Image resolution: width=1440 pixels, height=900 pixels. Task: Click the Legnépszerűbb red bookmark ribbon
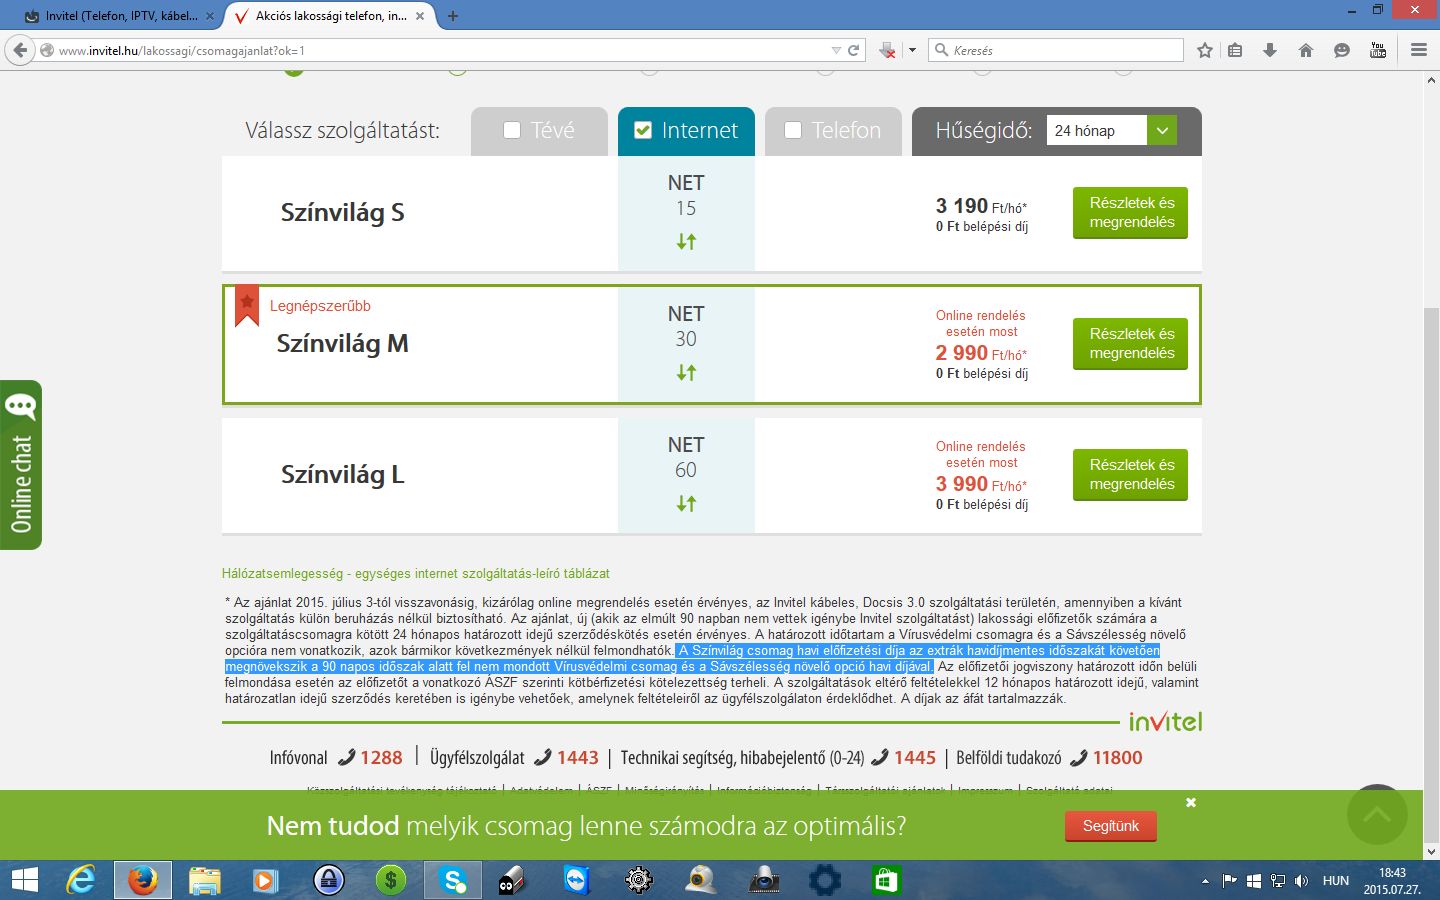[x=247, y=307]
